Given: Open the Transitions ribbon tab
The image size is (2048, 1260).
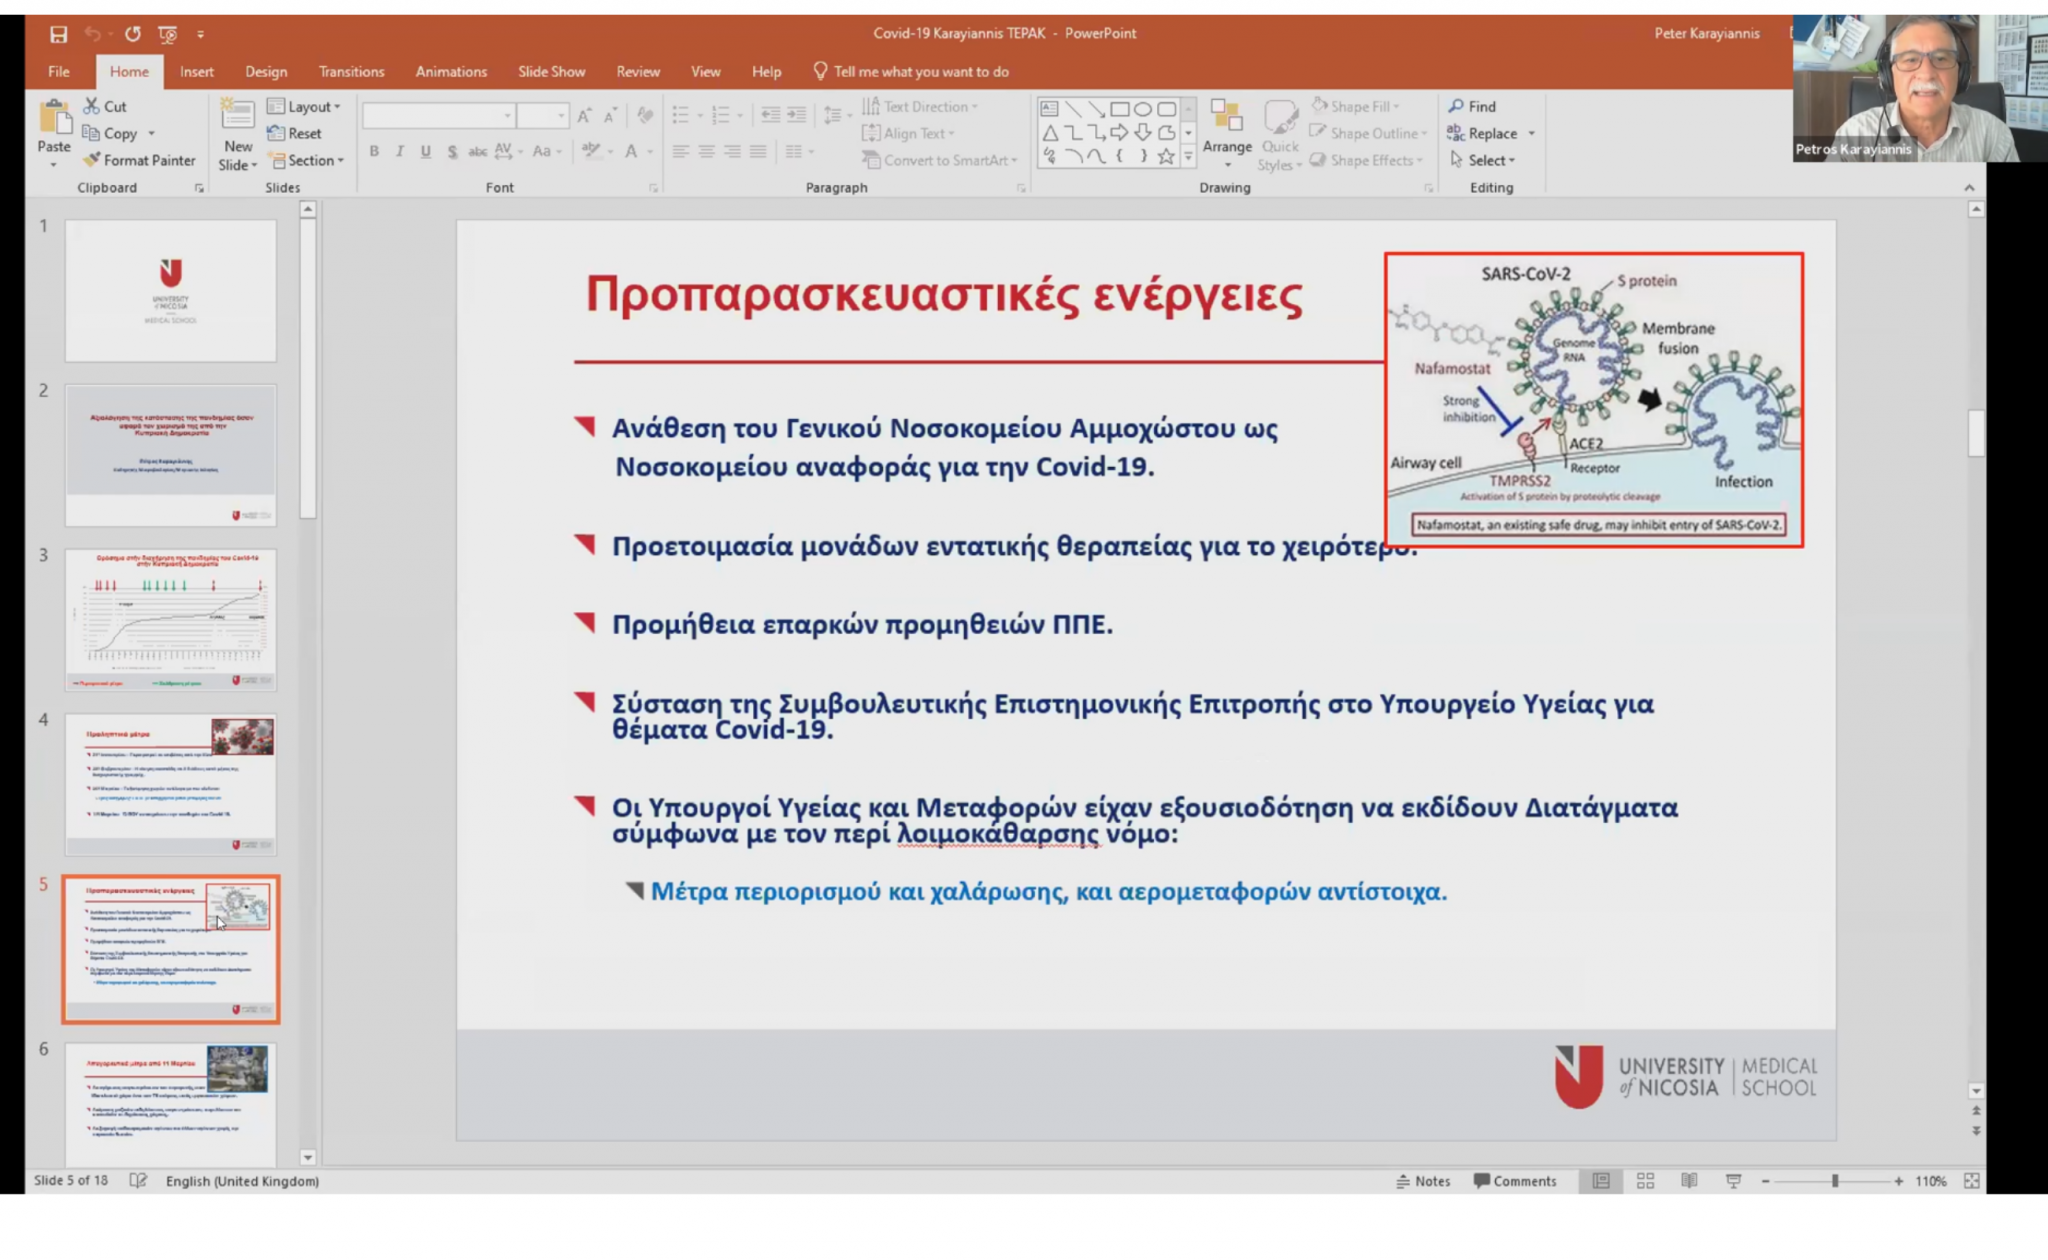Looking at the screenshot, I should [x=351, y=72].
